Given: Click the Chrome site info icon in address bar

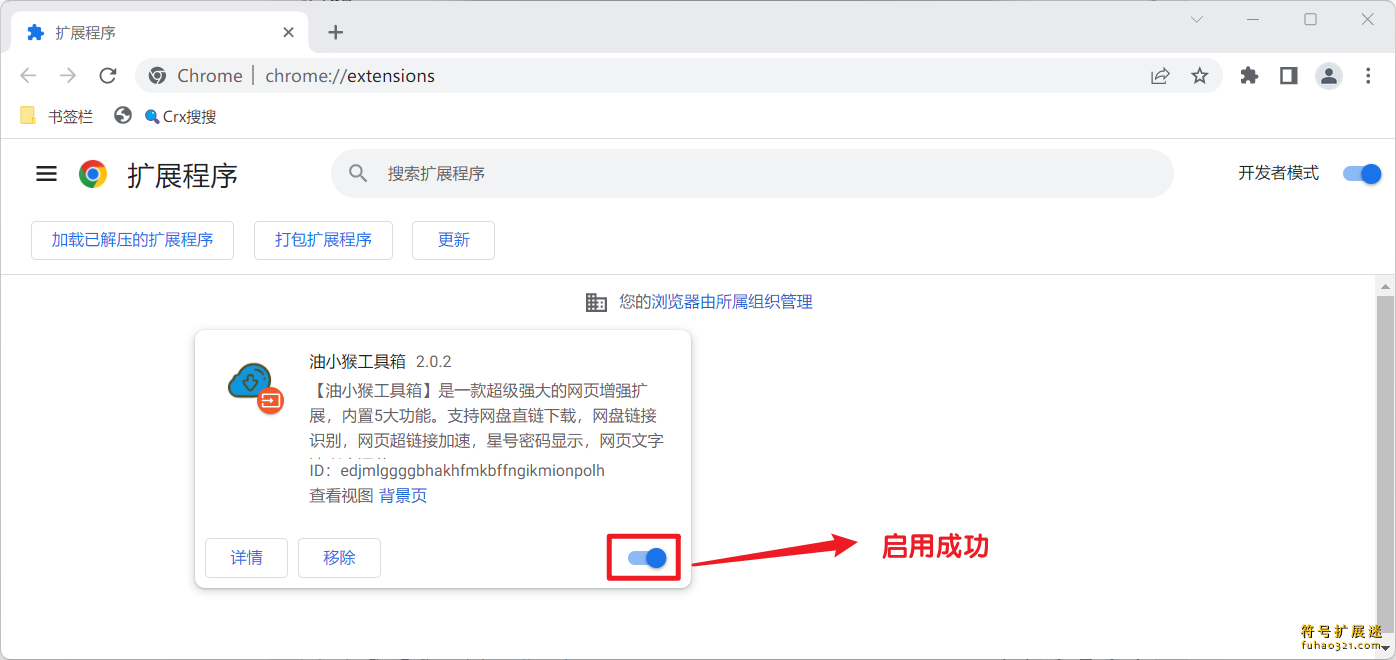Looking at the screenshot, I should point(157,76).
